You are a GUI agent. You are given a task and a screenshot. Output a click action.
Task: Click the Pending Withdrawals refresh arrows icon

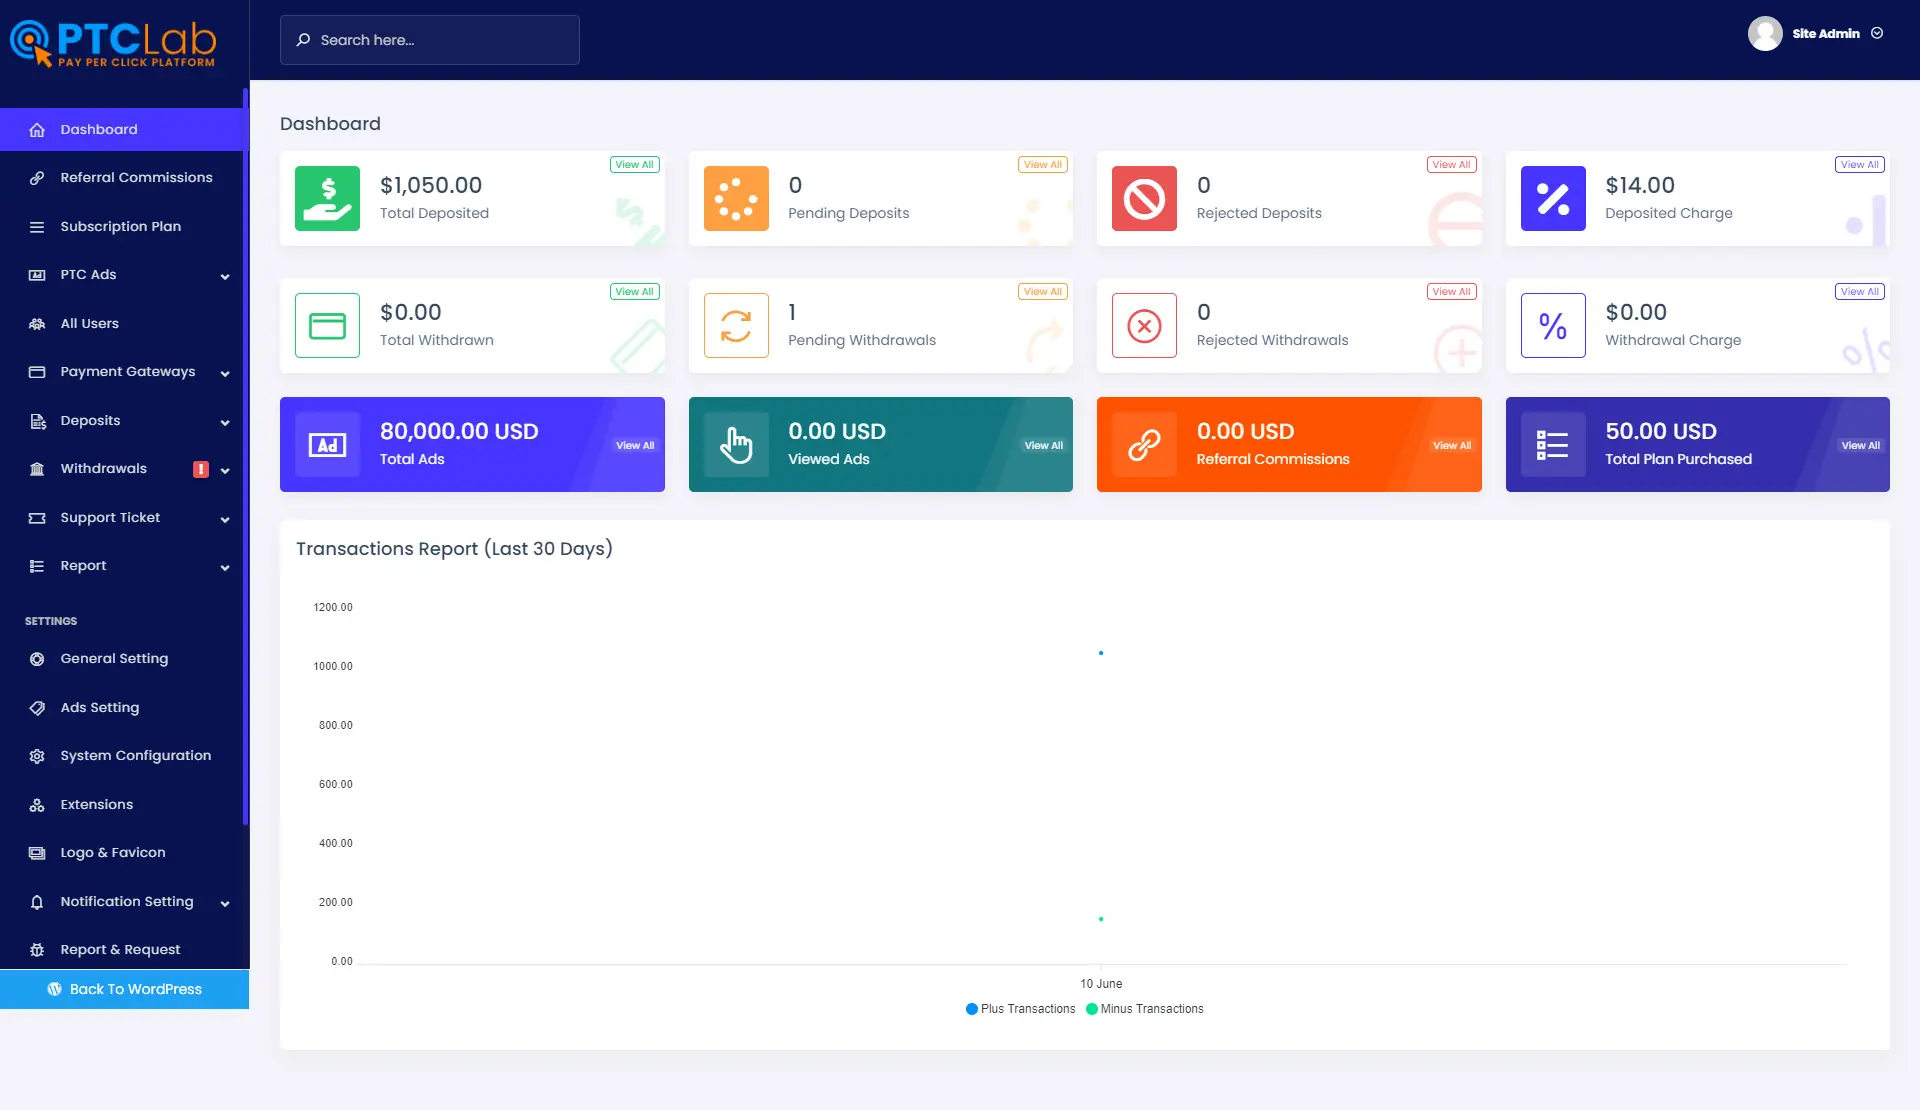[736, 325]
